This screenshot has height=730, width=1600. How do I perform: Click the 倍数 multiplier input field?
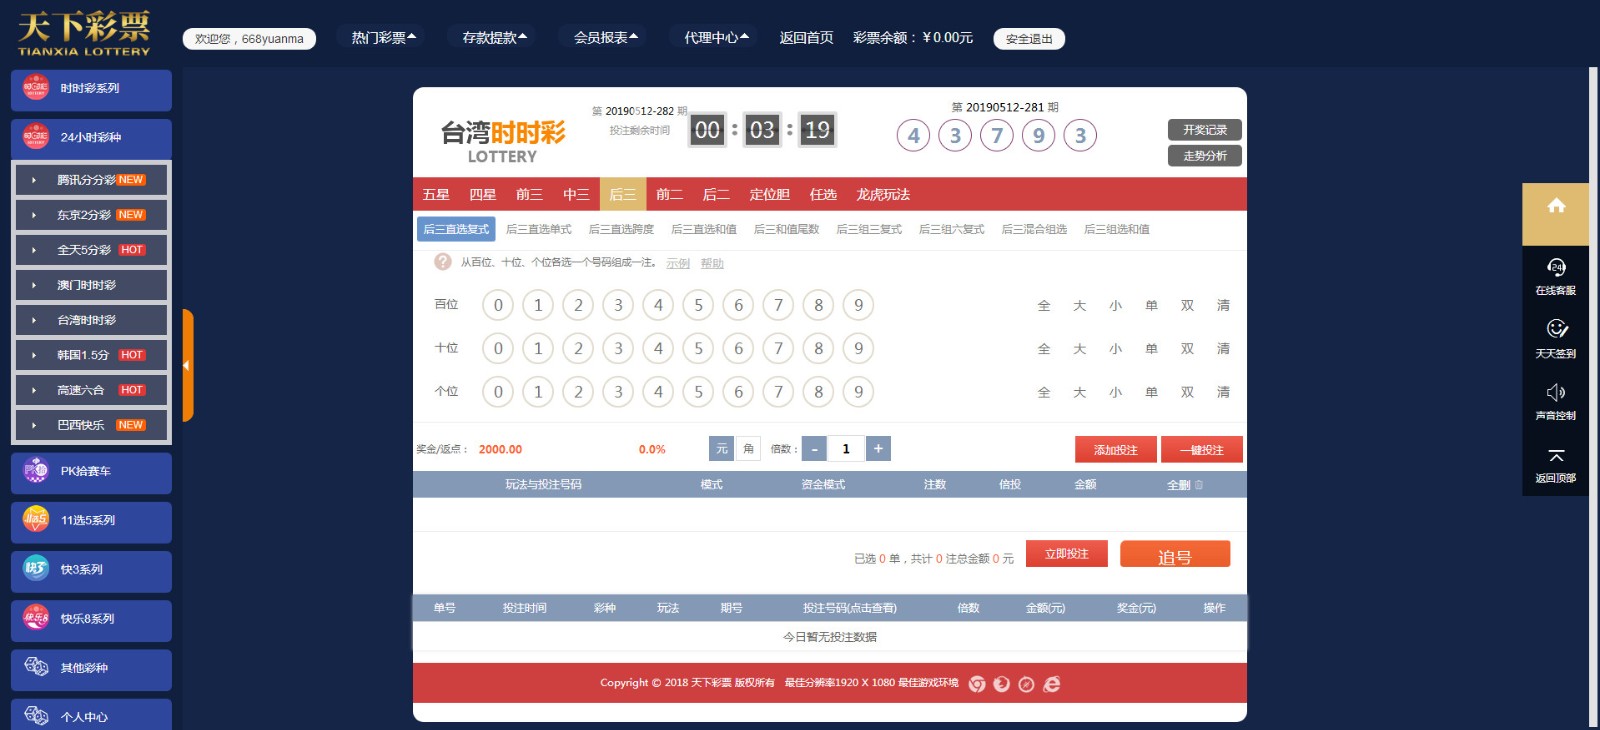point(846,449)
